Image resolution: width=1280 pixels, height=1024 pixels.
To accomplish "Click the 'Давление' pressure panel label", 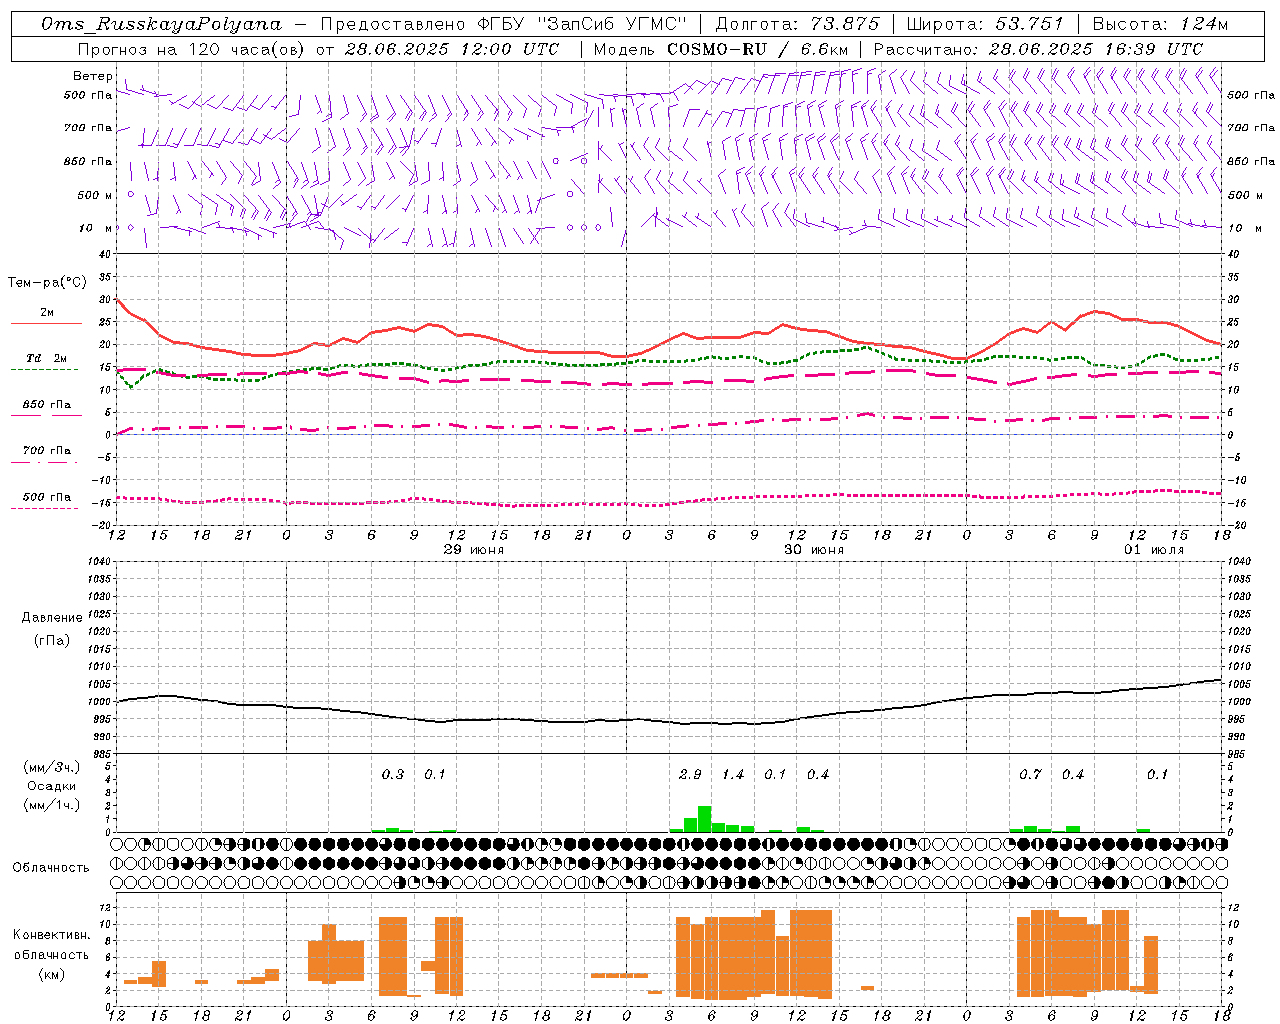I will click(x=52, y=618).
